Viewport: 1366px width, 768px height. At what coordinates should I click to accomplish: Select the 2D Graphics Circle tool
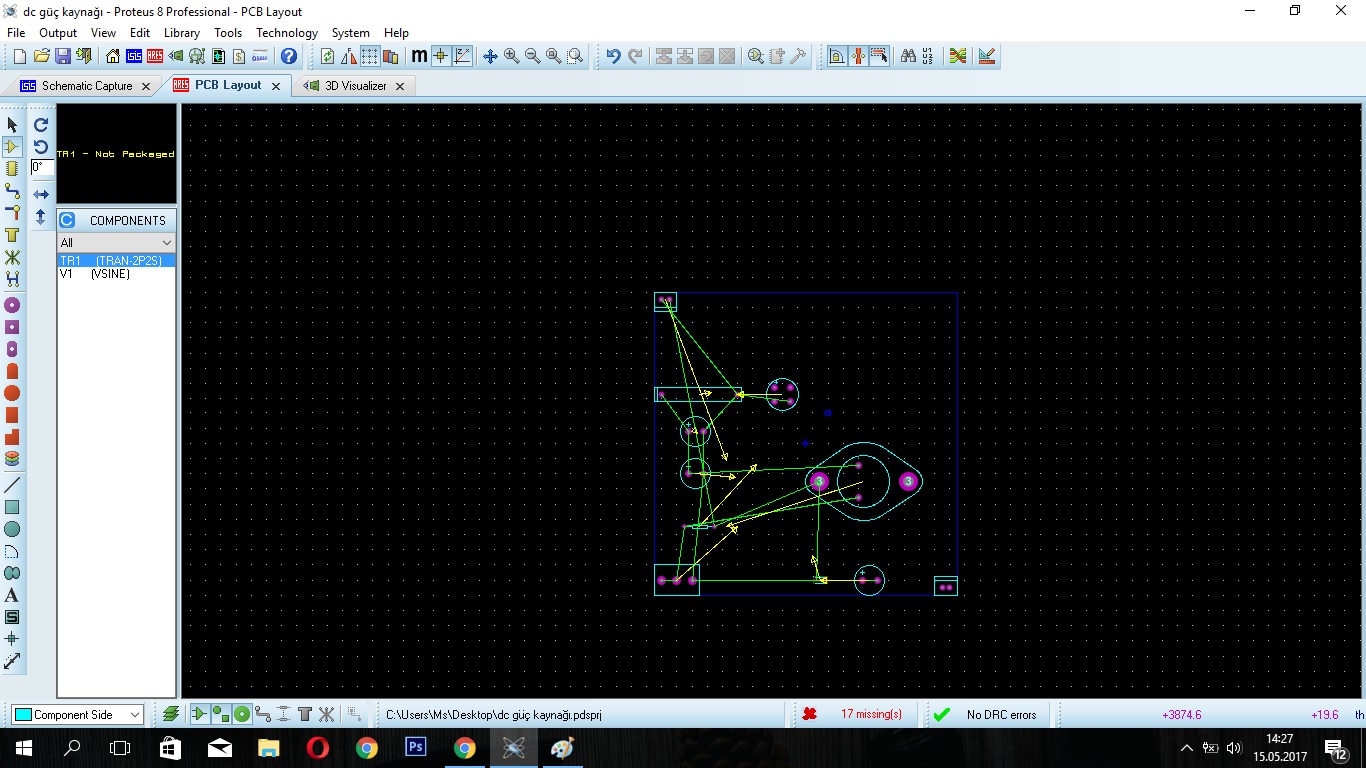click(12, 529)
